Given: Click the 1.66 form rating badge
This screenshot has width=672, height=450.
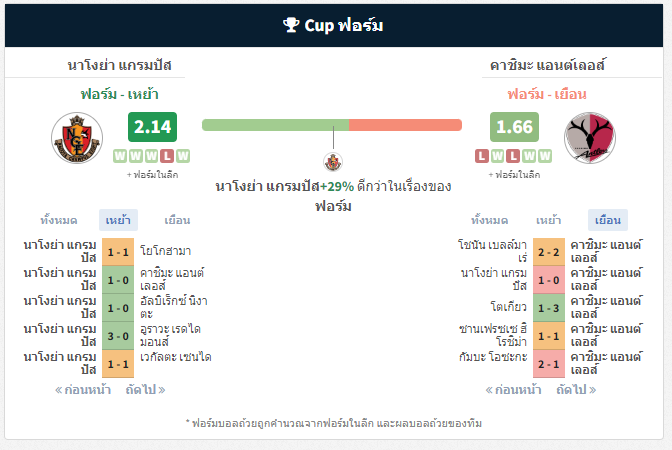Looking at the screenshot, I should point(514,127).
